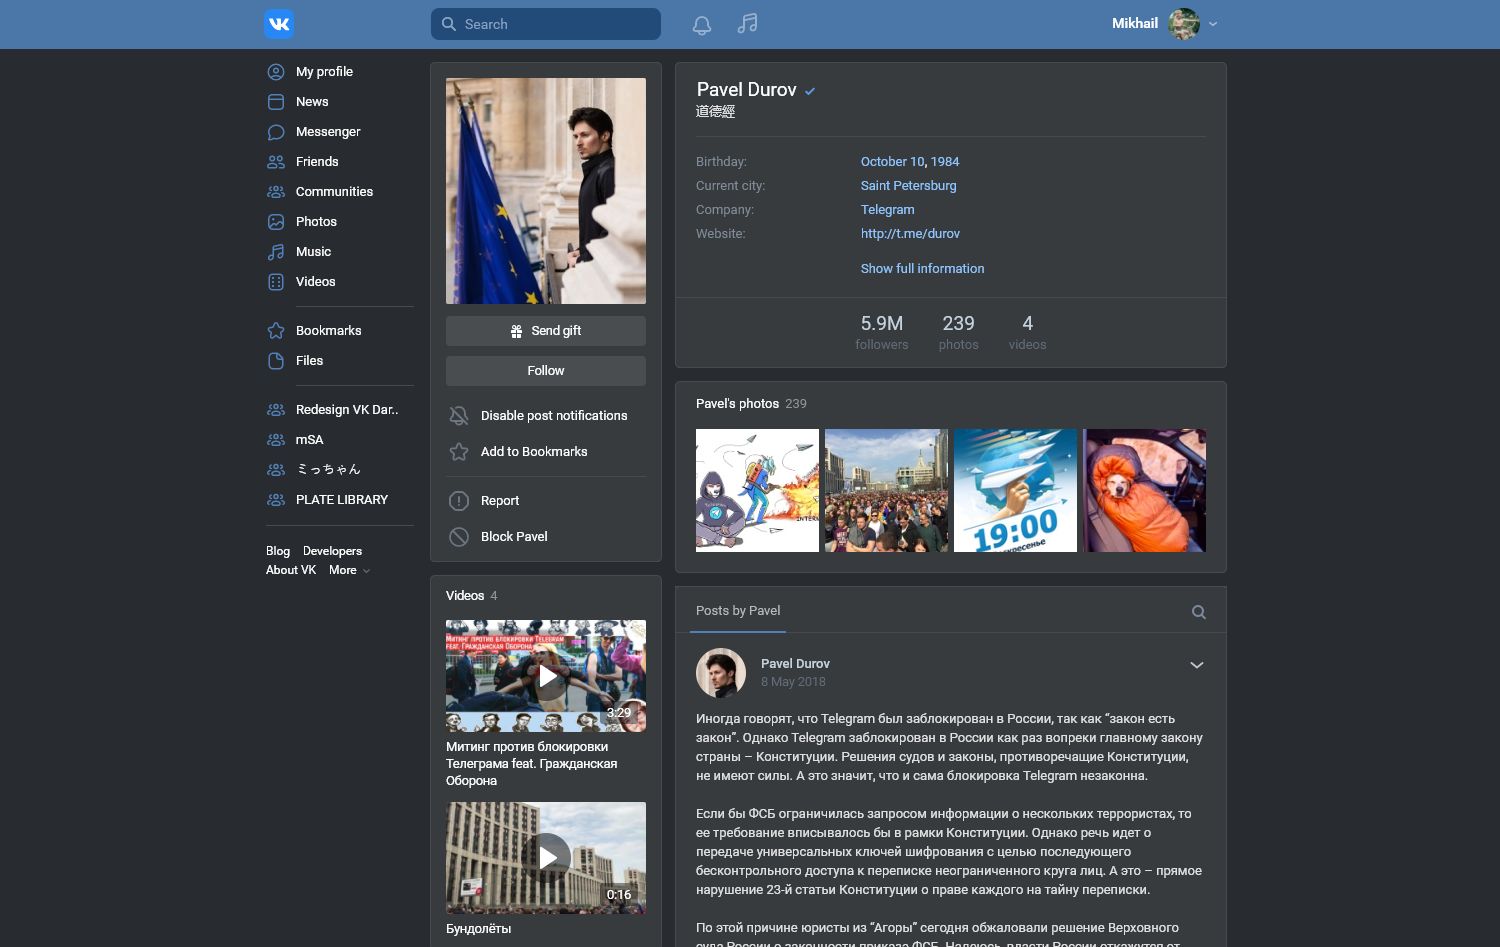Click the Bookmarks star icon in sidebar
This screenshot has height=947, width=1500.
tap(276, 331)
